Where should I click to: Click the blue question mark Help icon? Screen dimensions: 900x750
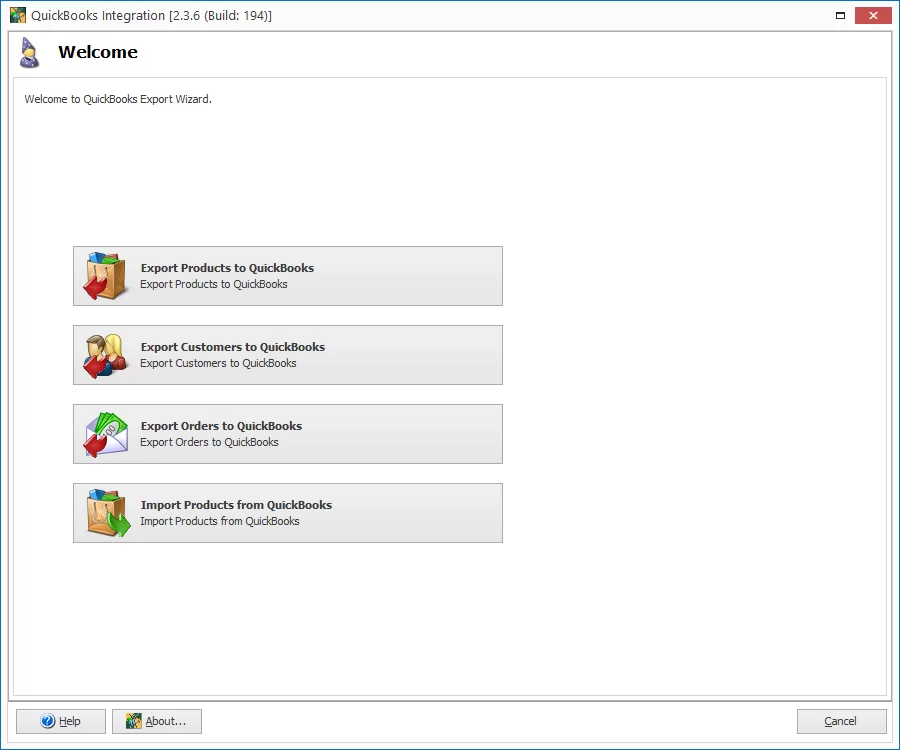pyautogui.click(x=45, y=721)
